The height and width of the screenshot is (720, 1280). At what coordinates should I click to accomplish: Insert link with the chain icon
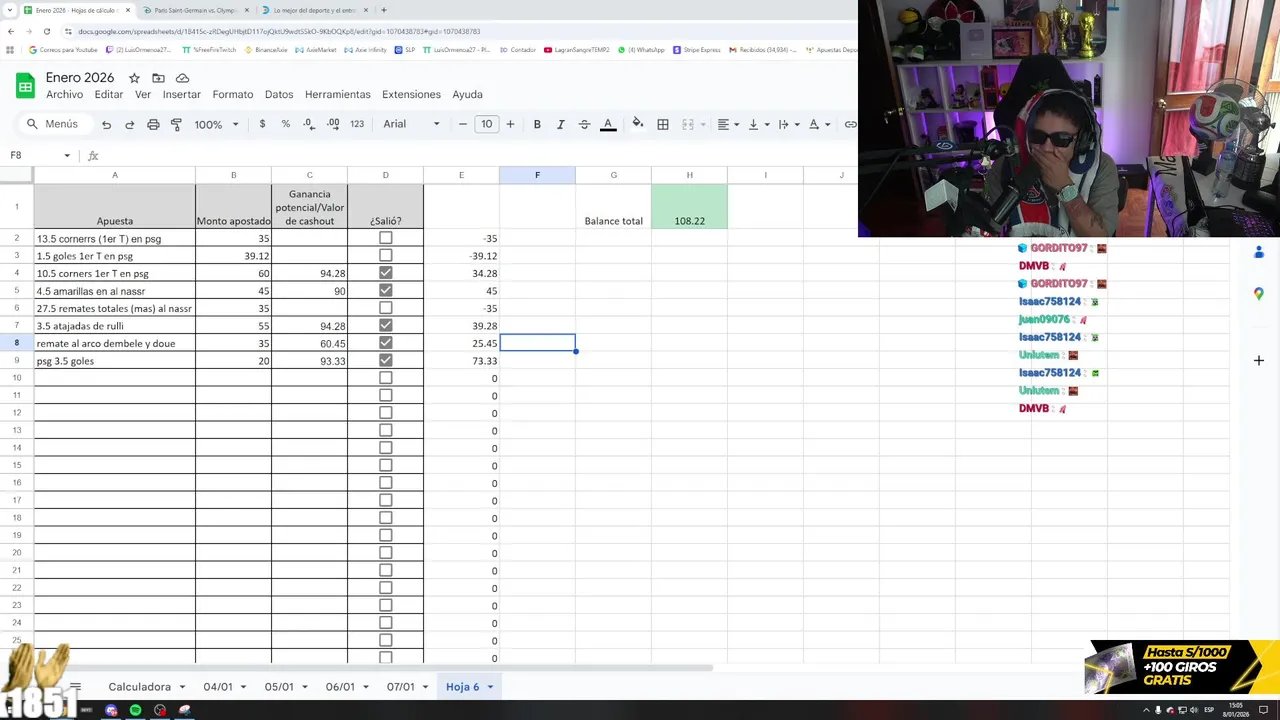(x=850, y=124)
